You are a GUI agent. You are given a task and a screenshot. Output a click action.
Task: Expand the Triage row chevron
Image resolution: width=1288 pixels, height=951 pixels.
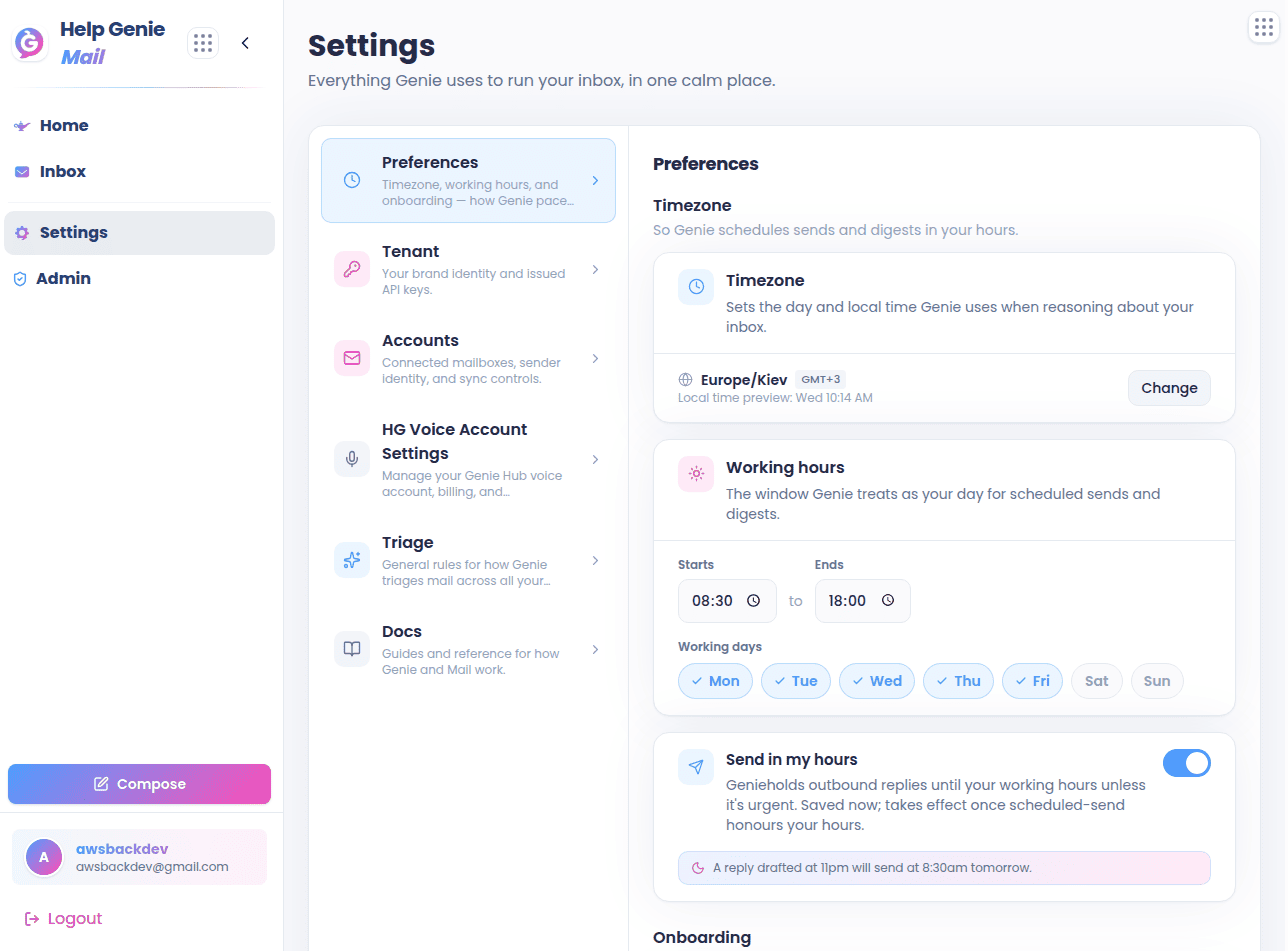[595, 561]
